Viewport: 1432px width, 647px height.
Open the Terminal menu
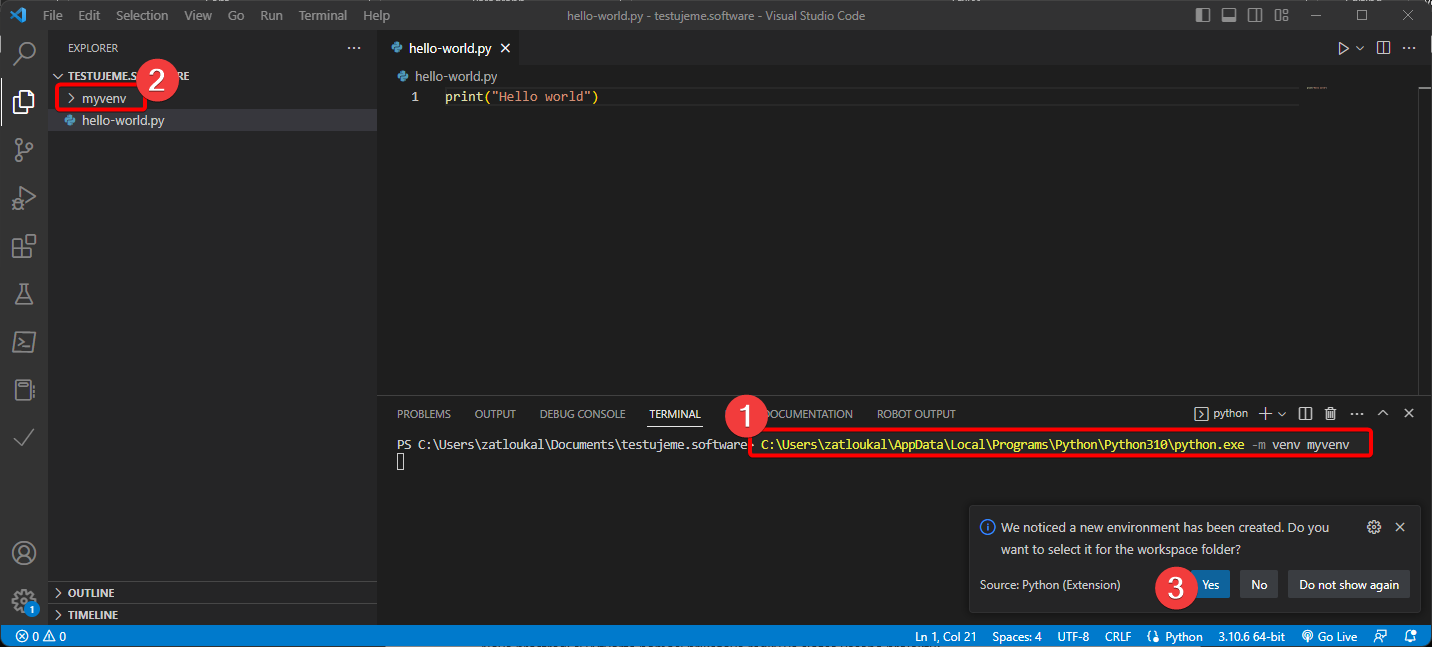pyautogui.click(x=323, y=16)
